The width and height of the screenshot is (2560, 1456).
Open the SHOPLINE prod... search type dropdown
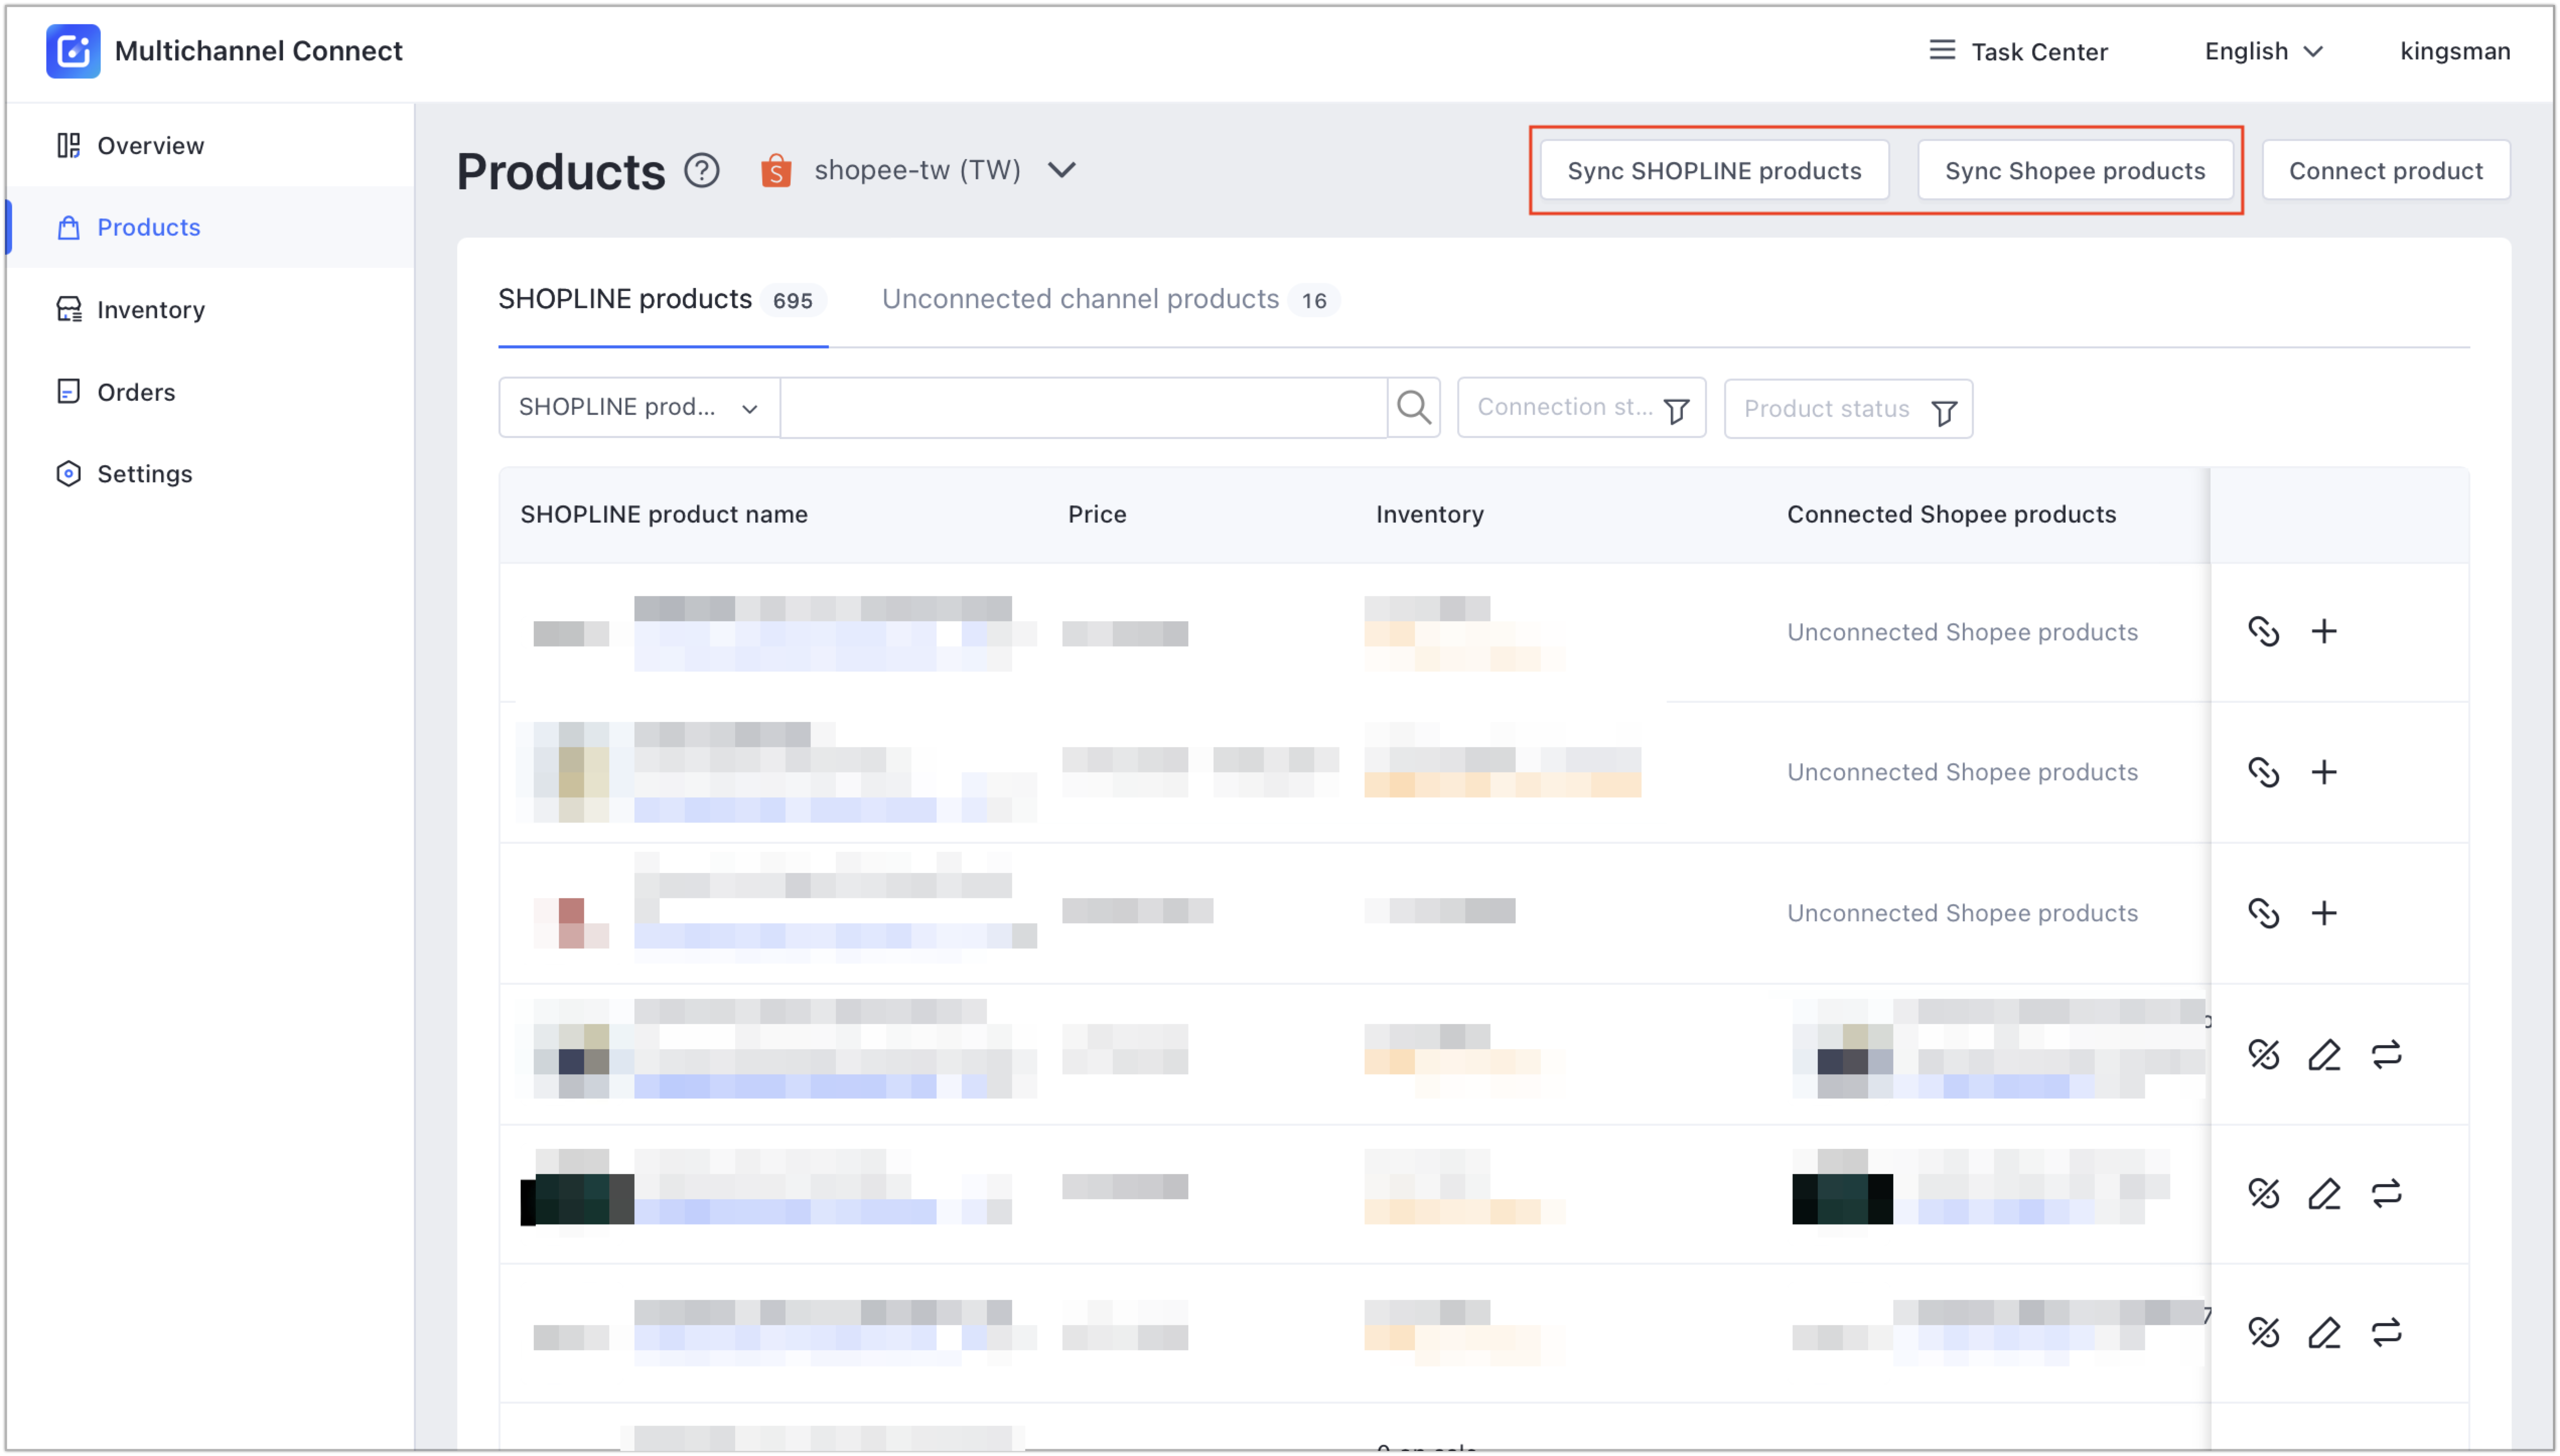639,407
